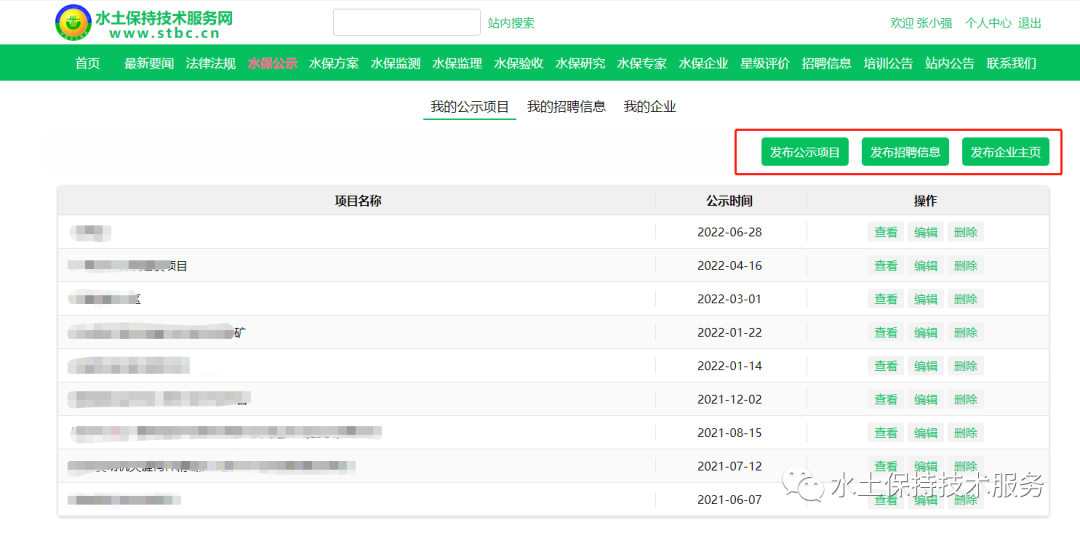1080x533 pixels.
Task: Switch to 我的招聘信息 tab
Action: (566, 107)
